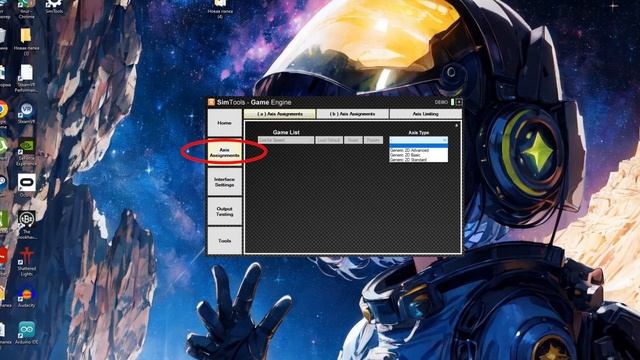
Task: Select Generic 2D Advanced from list
Action: pos(409,150)
